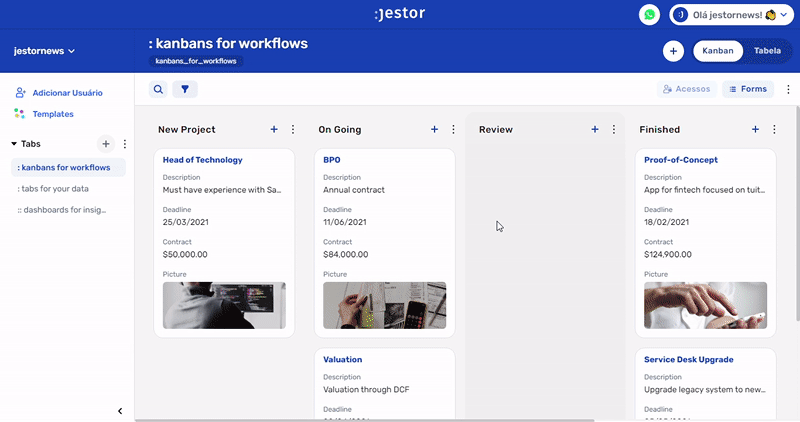Open the On Going column options menu

point(453,130)
